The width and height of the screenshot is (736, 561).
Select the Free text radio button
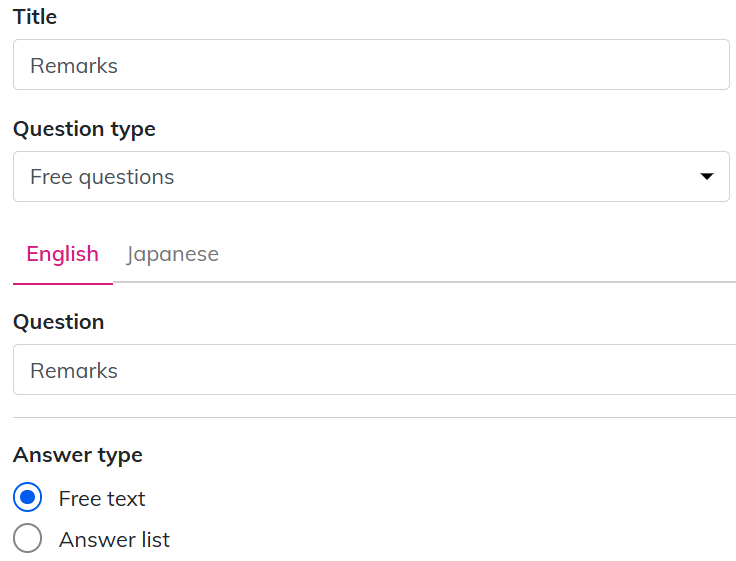point(28,498)
